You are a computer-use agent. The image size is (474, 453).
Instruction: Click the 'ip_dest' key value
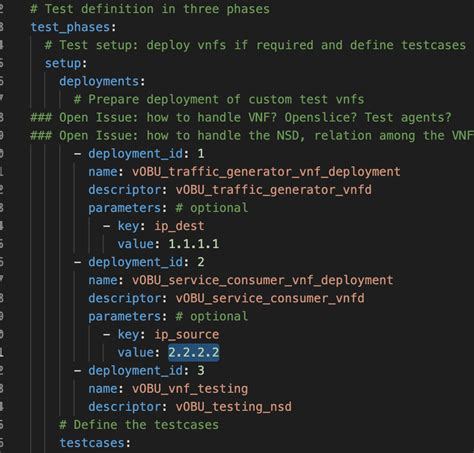[x=179, y=226]
